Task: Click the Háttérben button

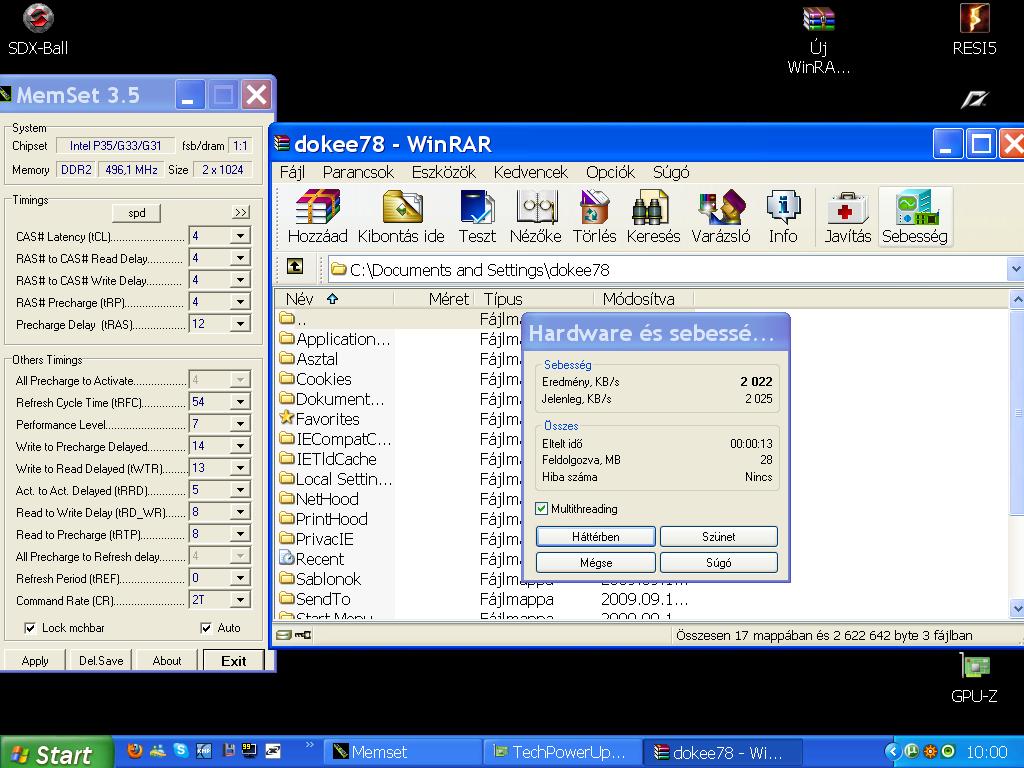Action: [596, 537]
